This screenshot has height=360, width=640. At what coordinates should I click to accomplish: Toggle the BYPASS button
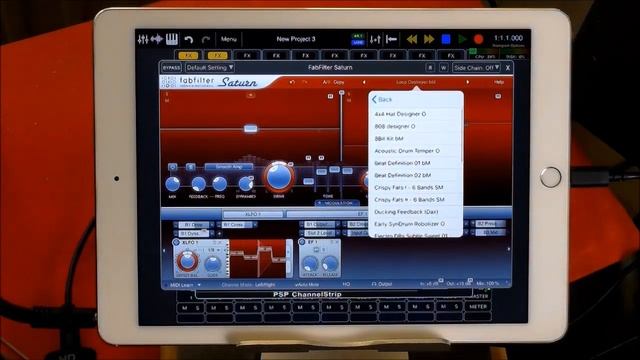click(171, 68)
